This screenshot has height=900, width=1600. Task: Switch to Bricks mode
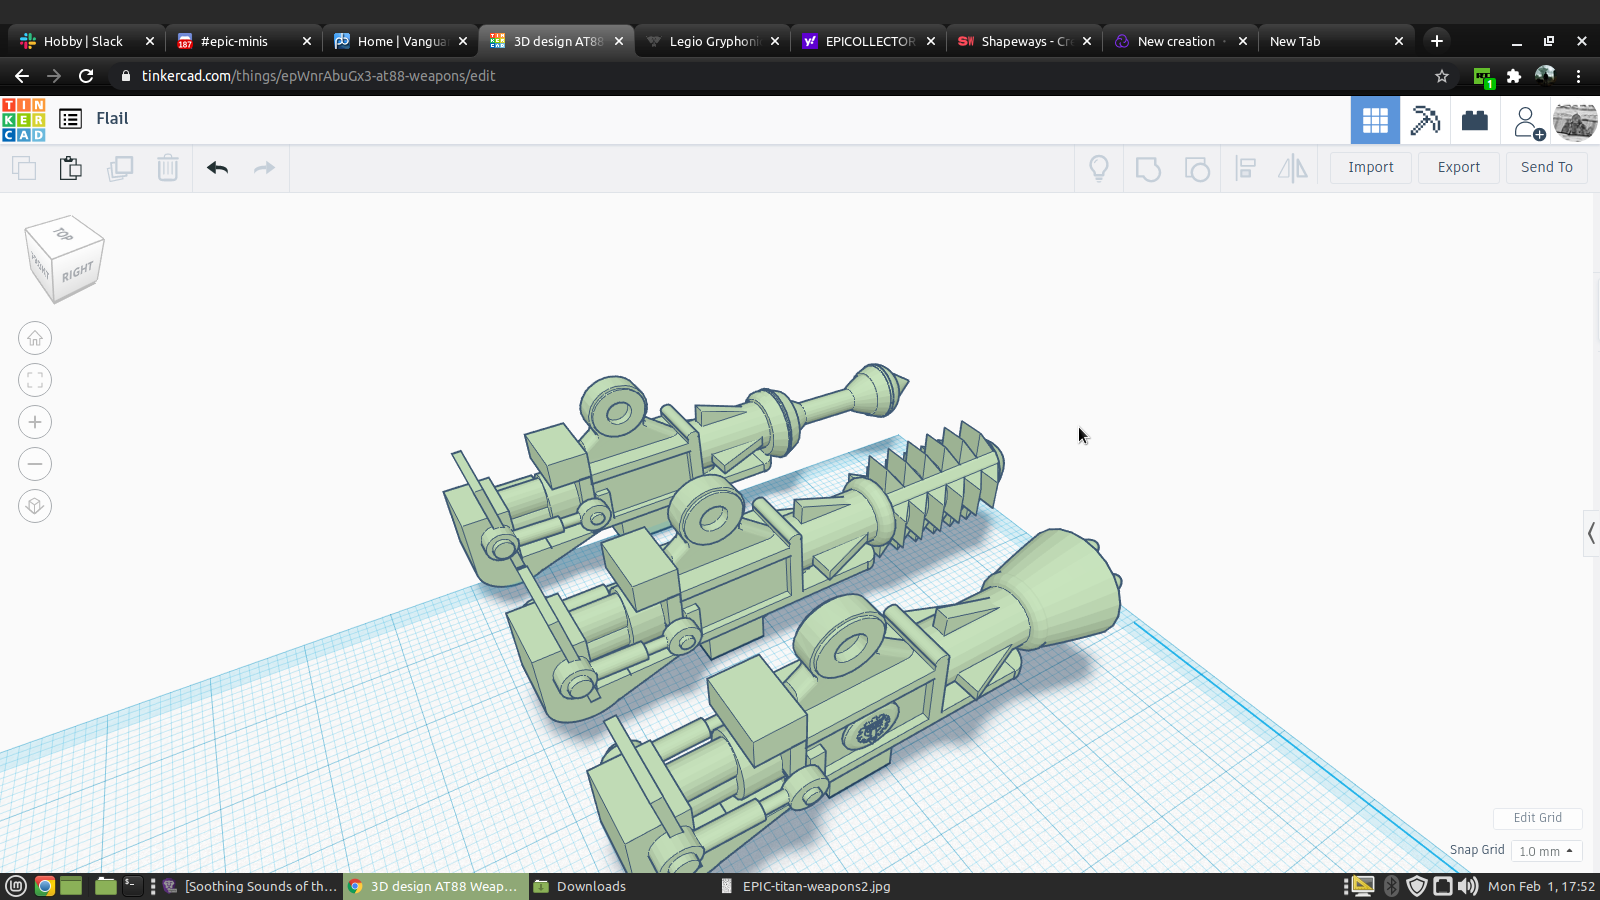click(1474, 120)
